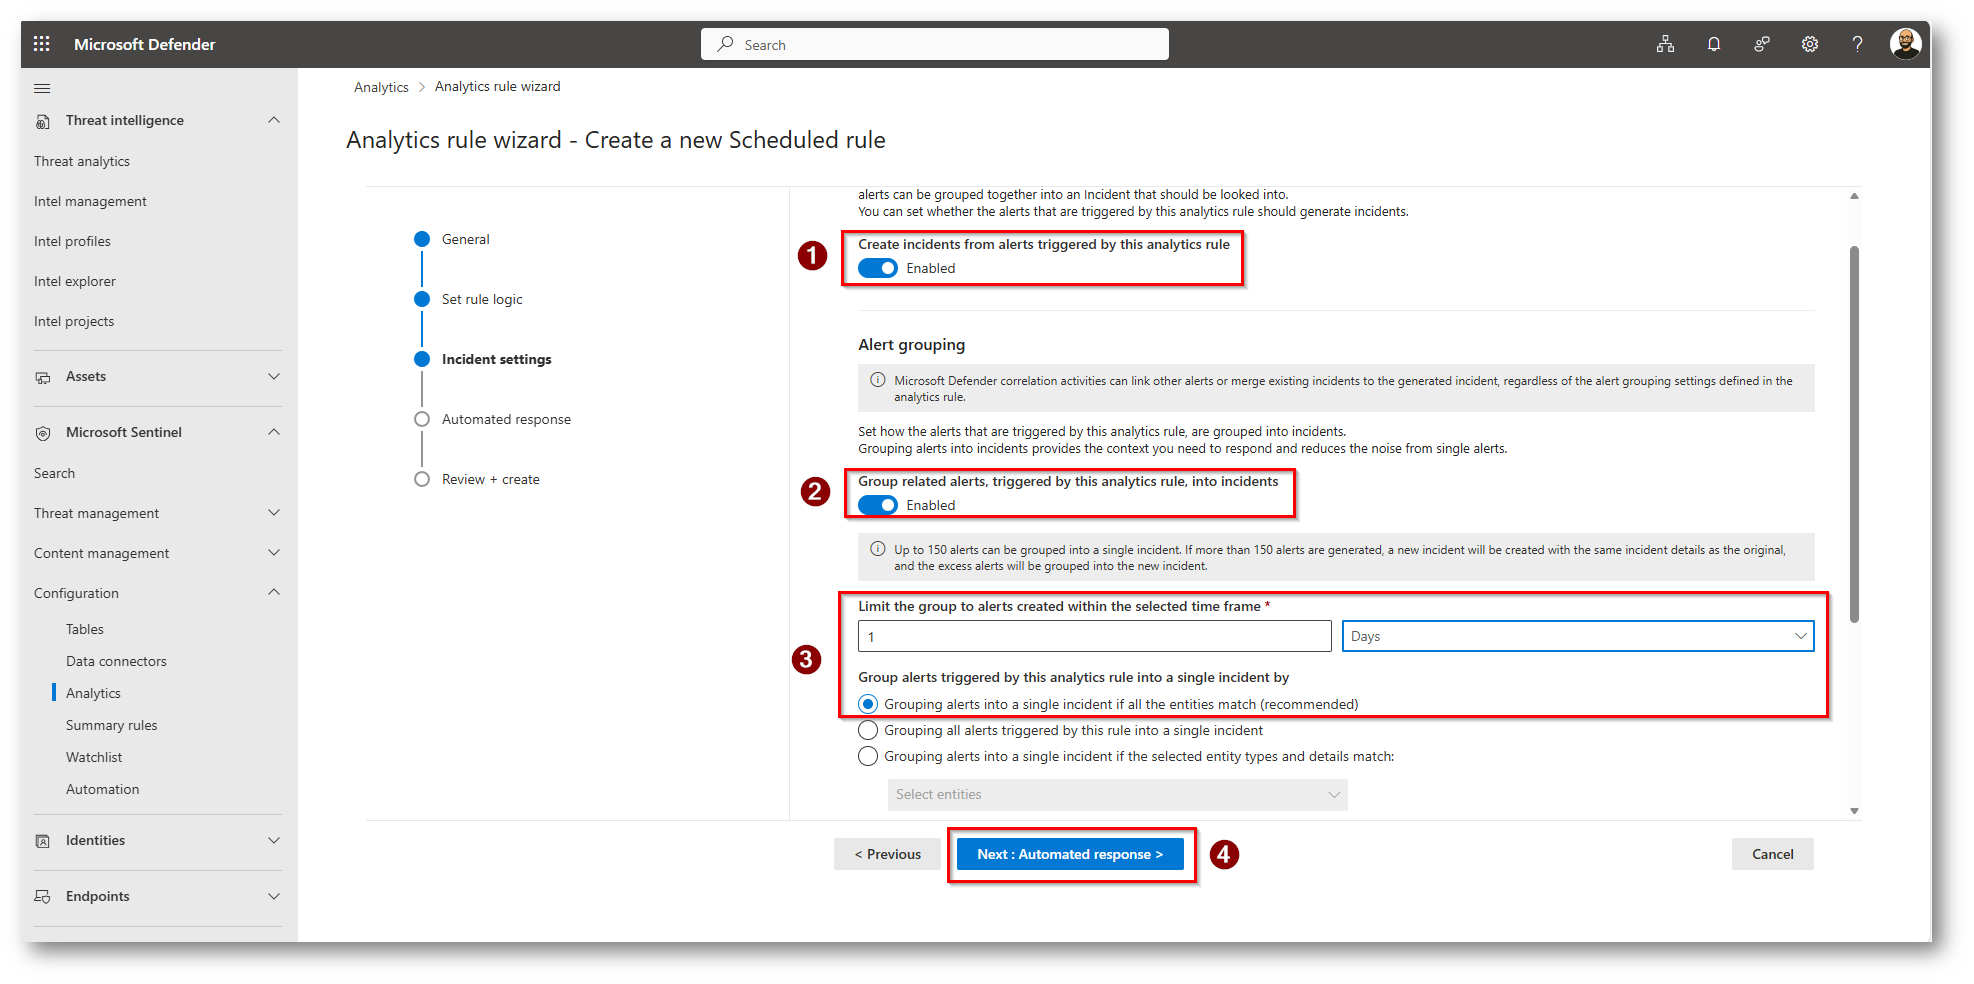1974x984 pixels.
Task: Open the Days time unit dropdown
Action: coord(1578,636)
